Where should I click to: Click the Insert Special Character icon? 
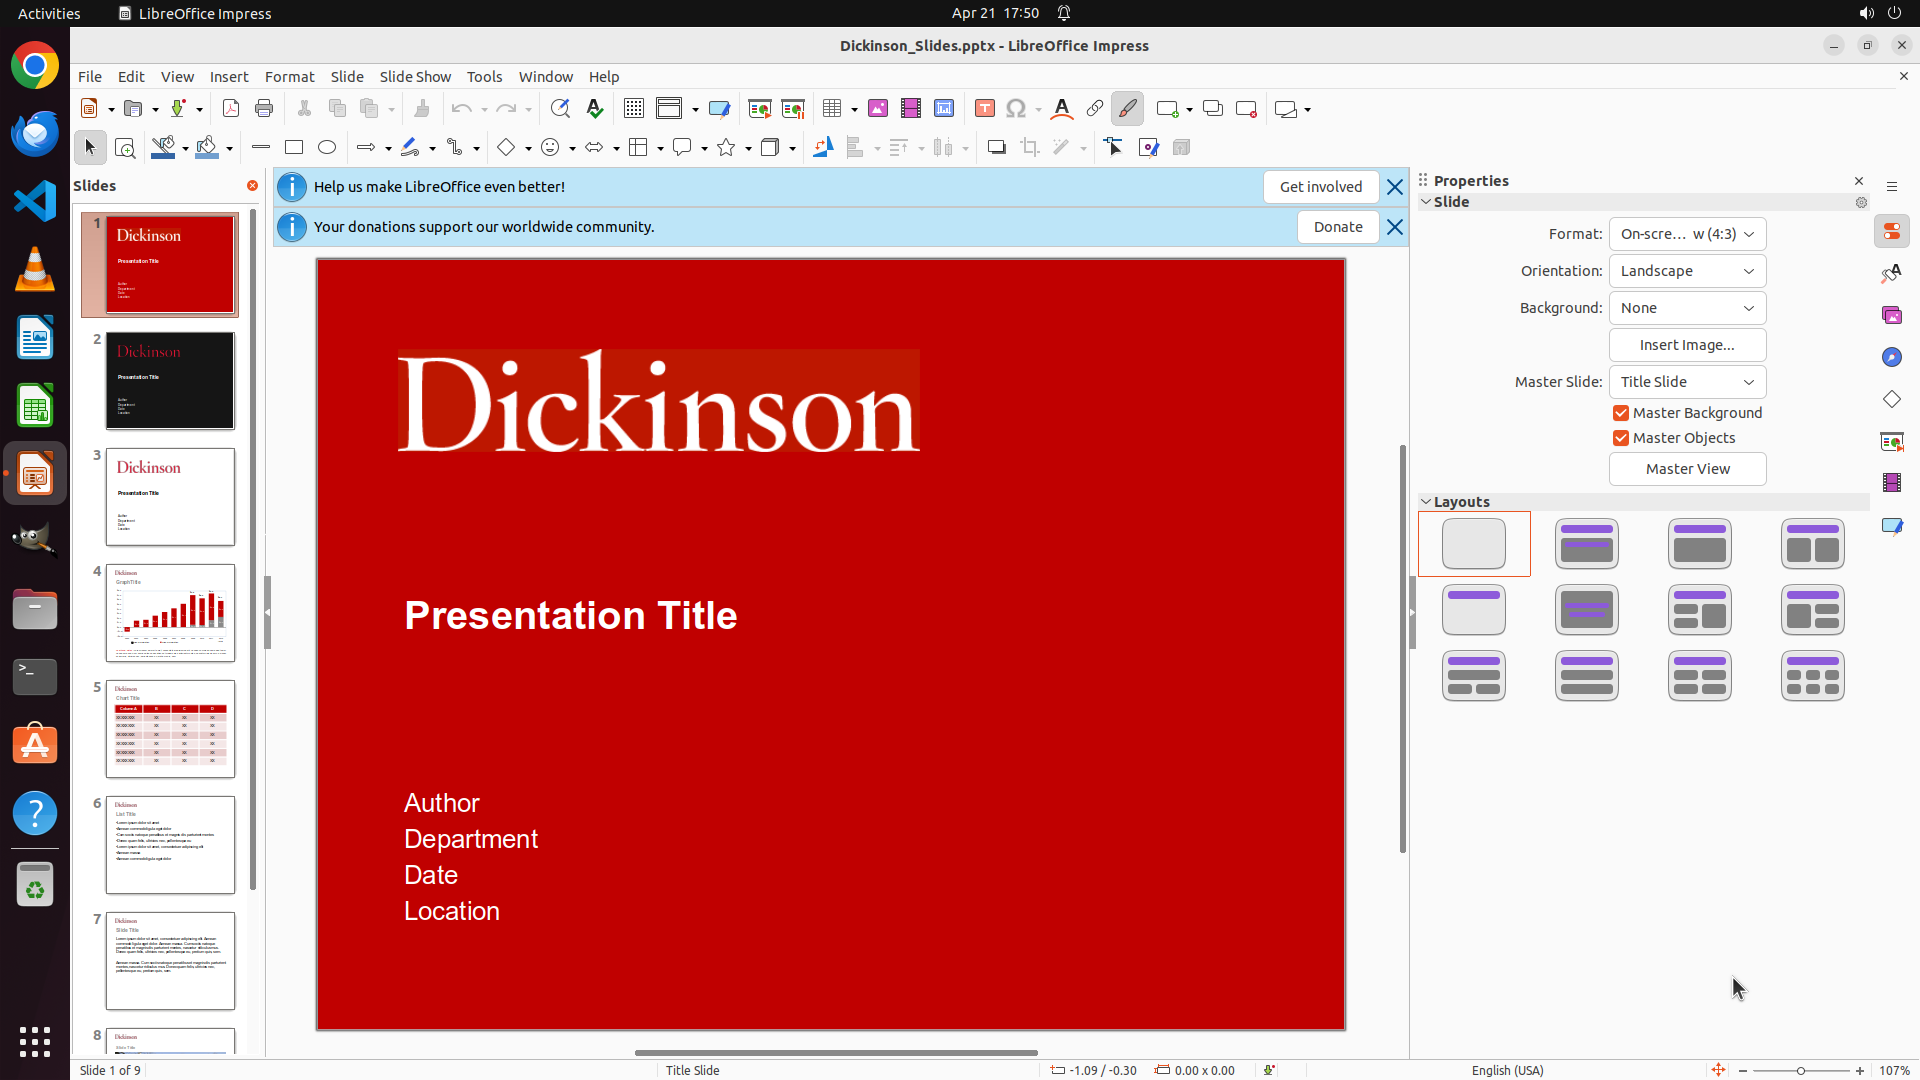1016,109
